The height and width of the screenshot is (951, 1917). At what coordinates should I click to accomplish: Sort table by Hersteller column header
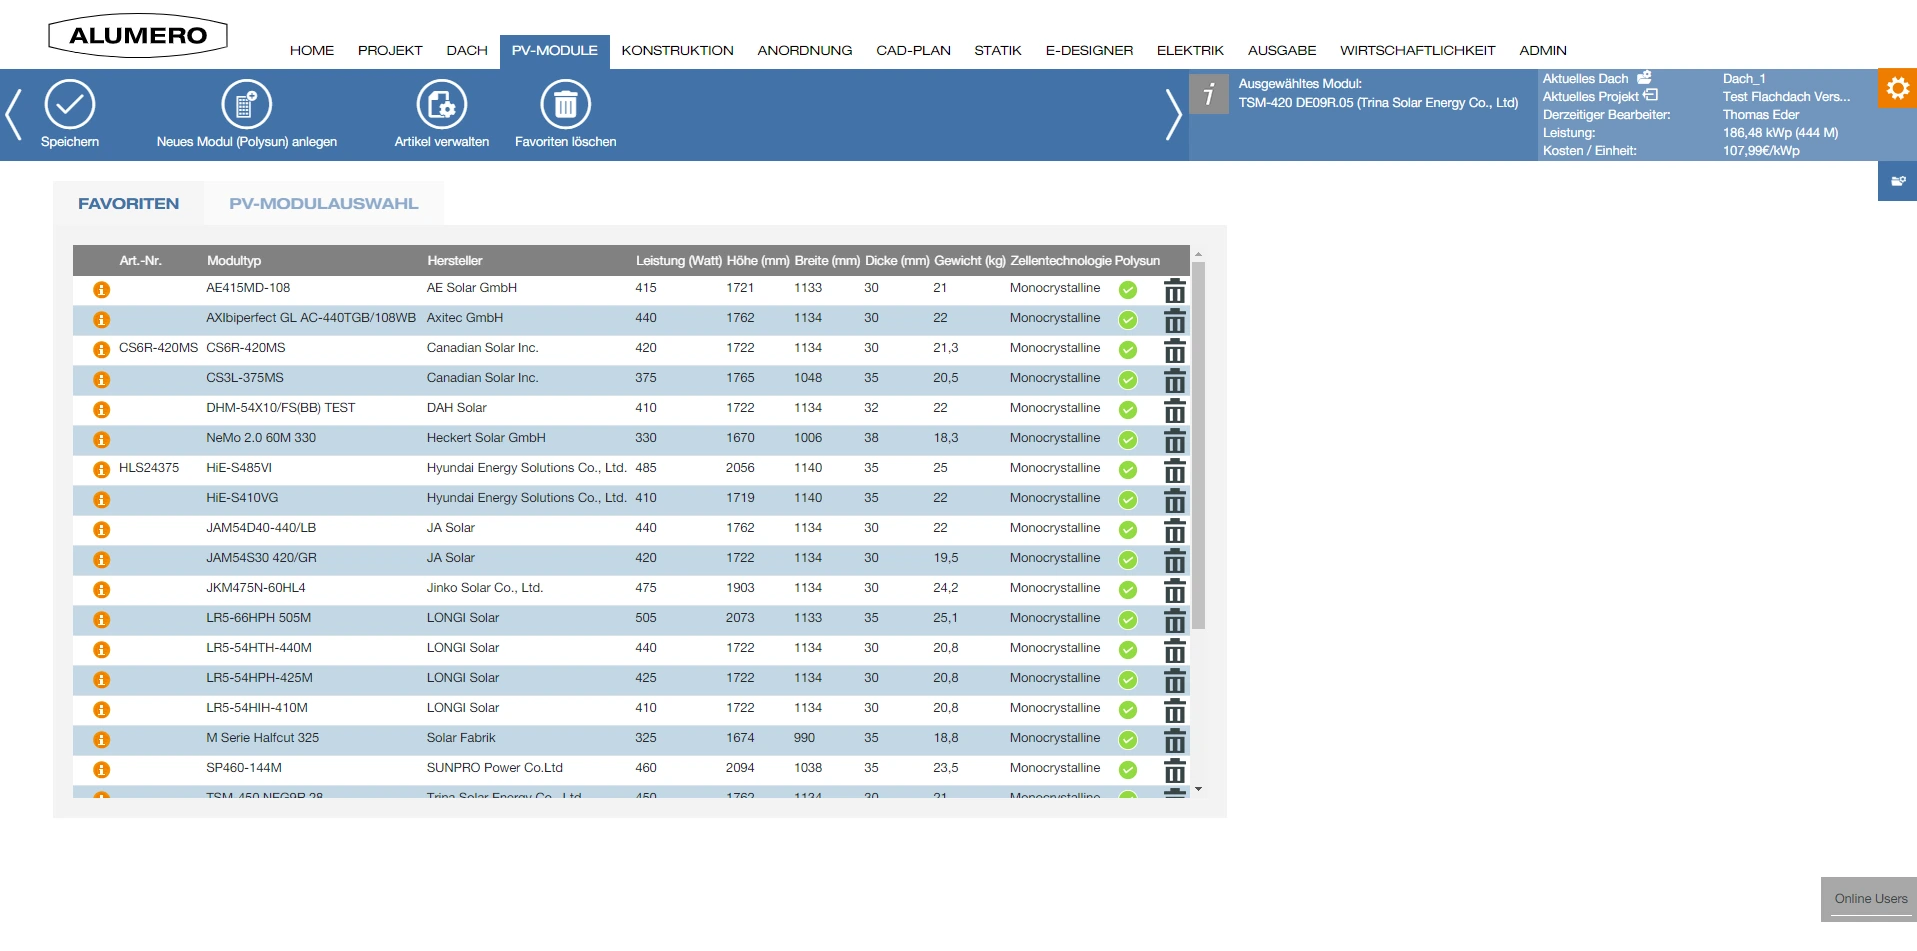[454, 261]
